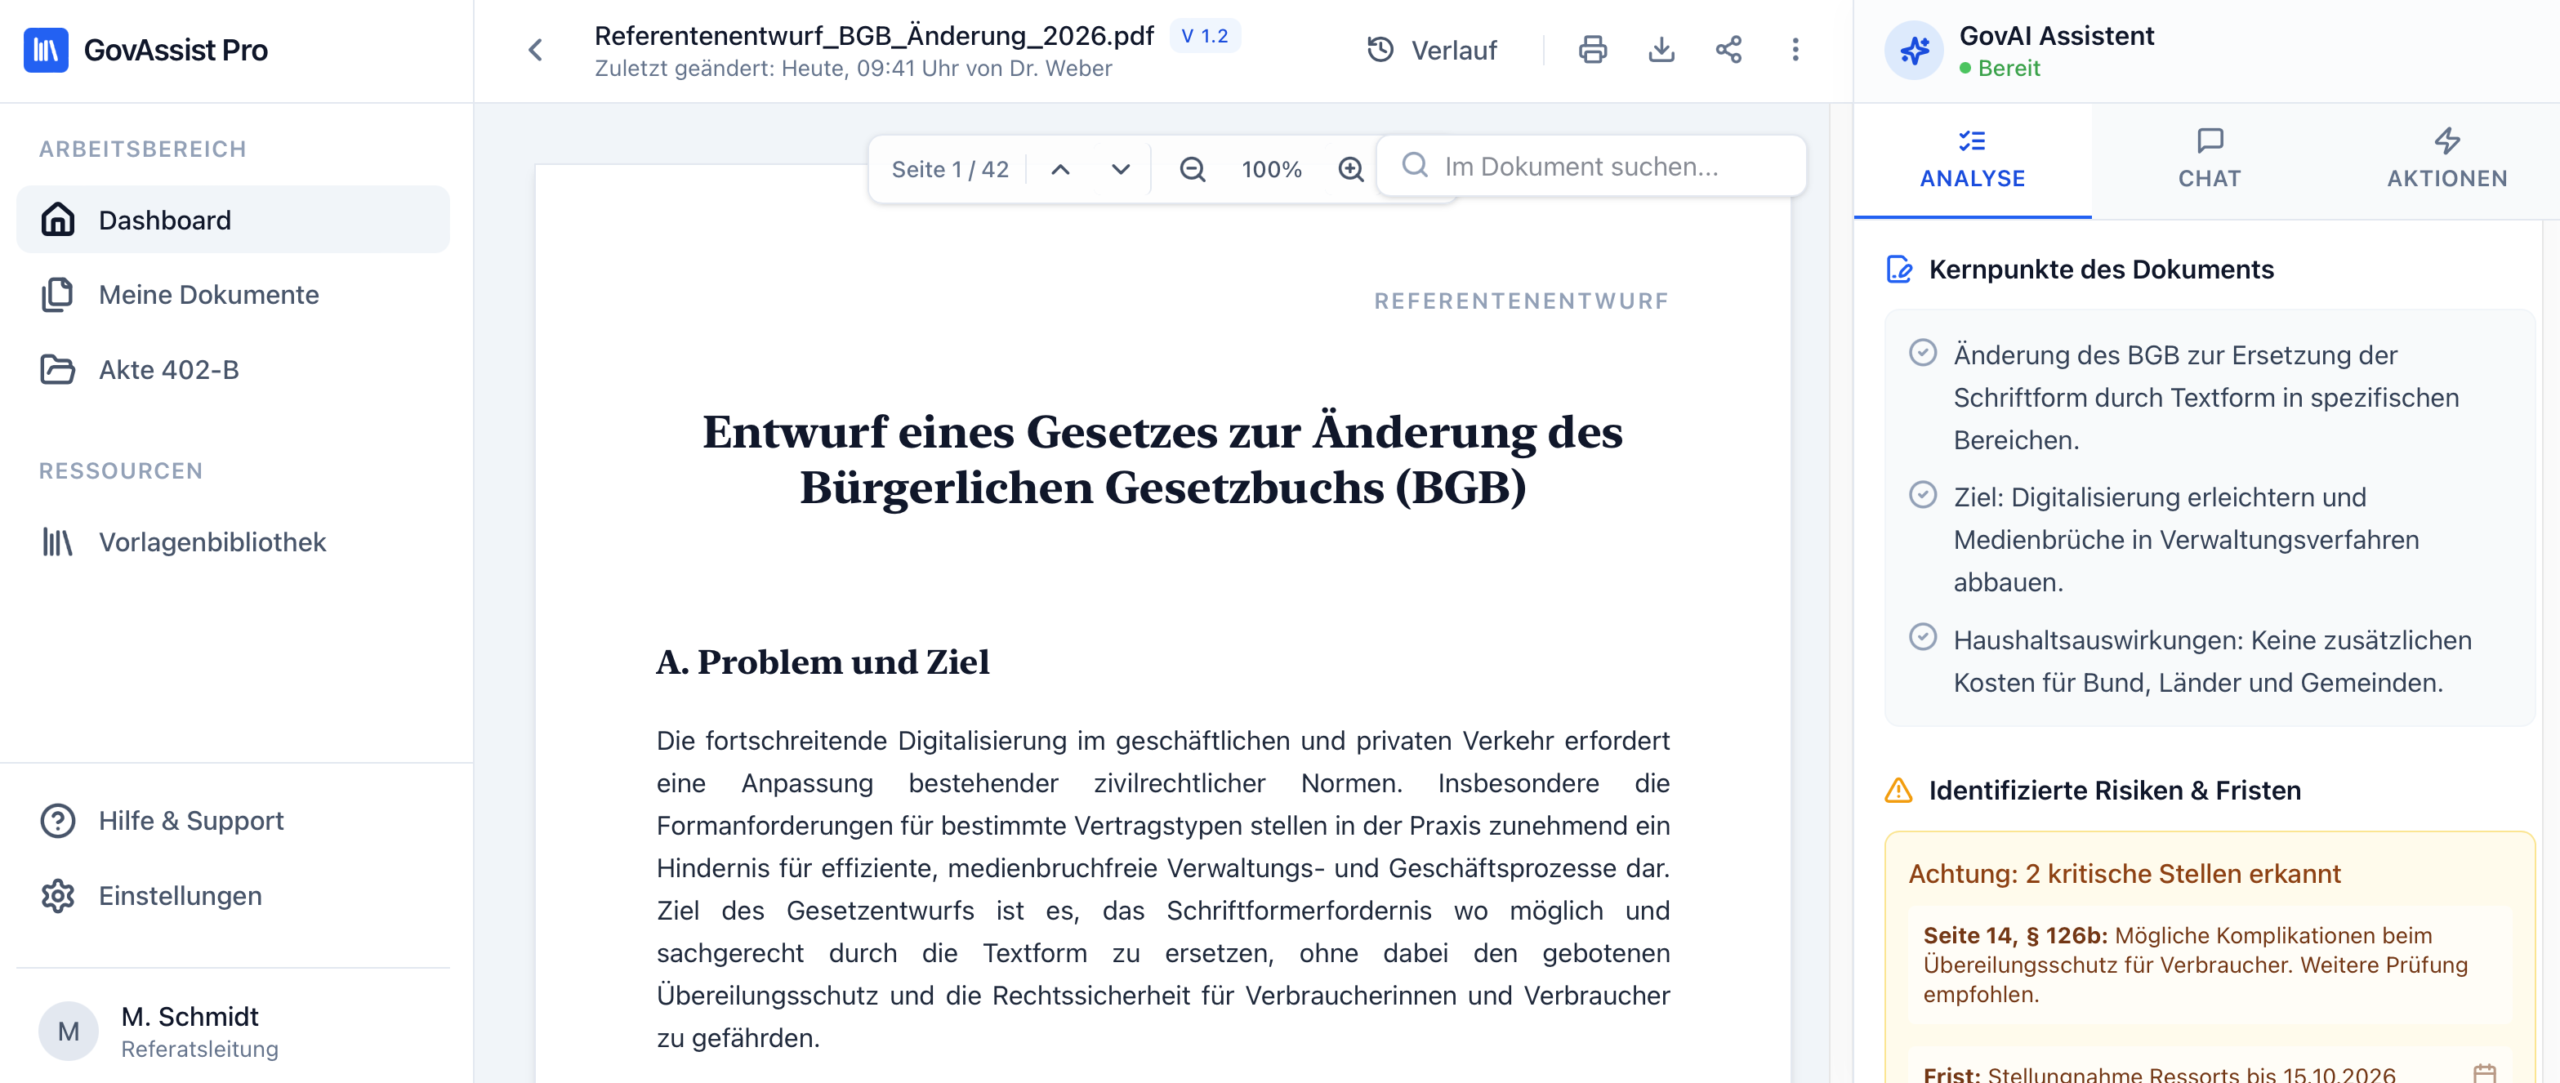2560x1083 pixels.
Task: Click the share icon in header
Action: pyautogui.click(x=1728, y=50)
